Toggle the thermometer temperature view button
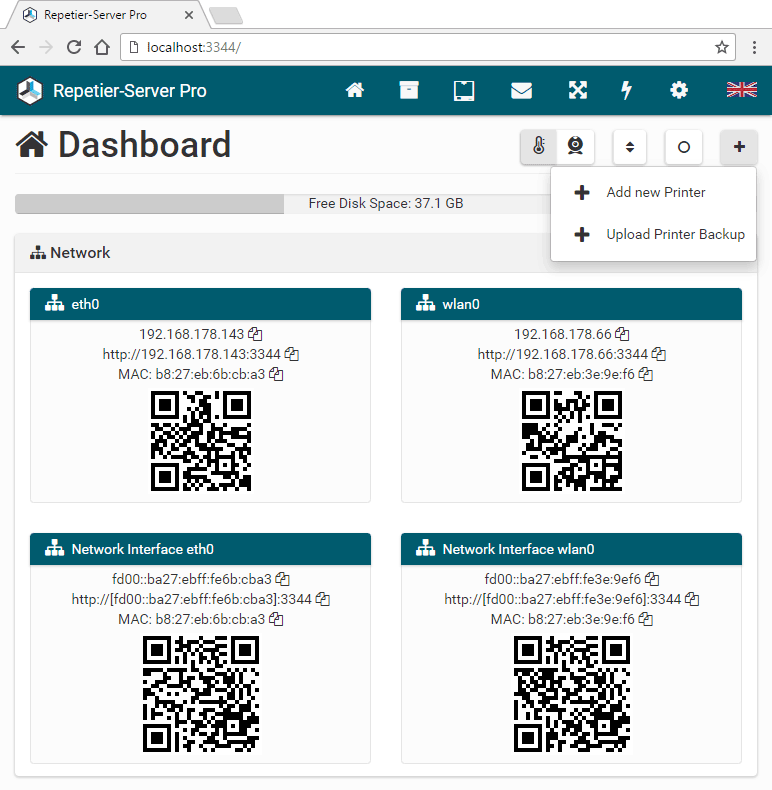This screenshot has width=772, height=790. pos(539,147)
